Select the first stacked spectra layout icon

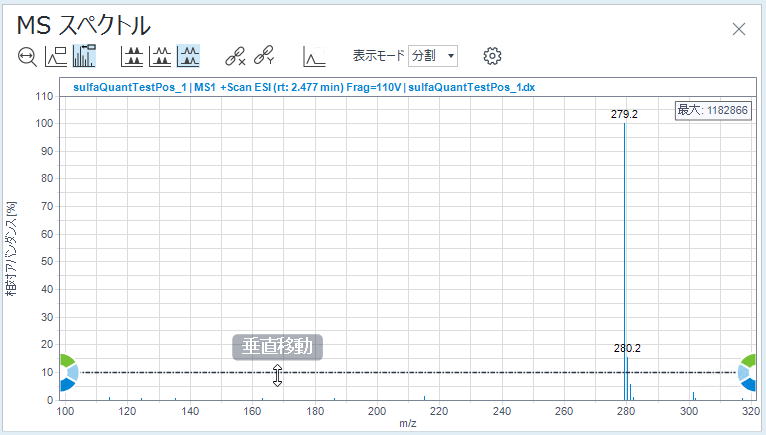132,56
